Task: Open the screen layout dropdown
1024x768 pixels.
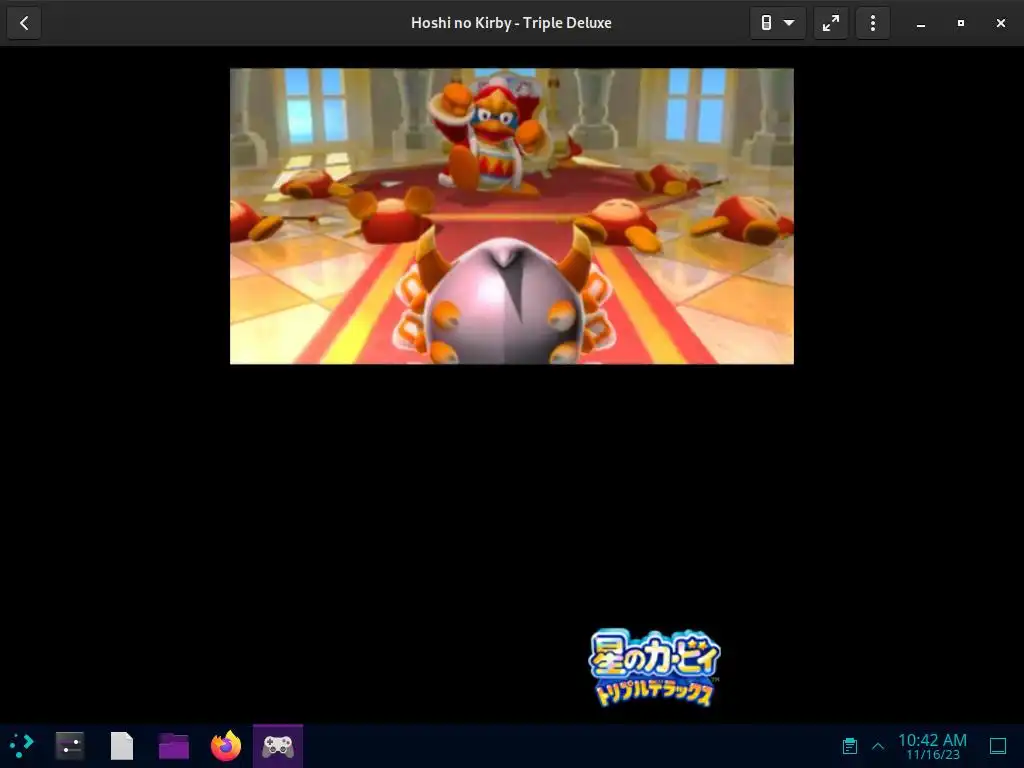Action: (777, 24)
